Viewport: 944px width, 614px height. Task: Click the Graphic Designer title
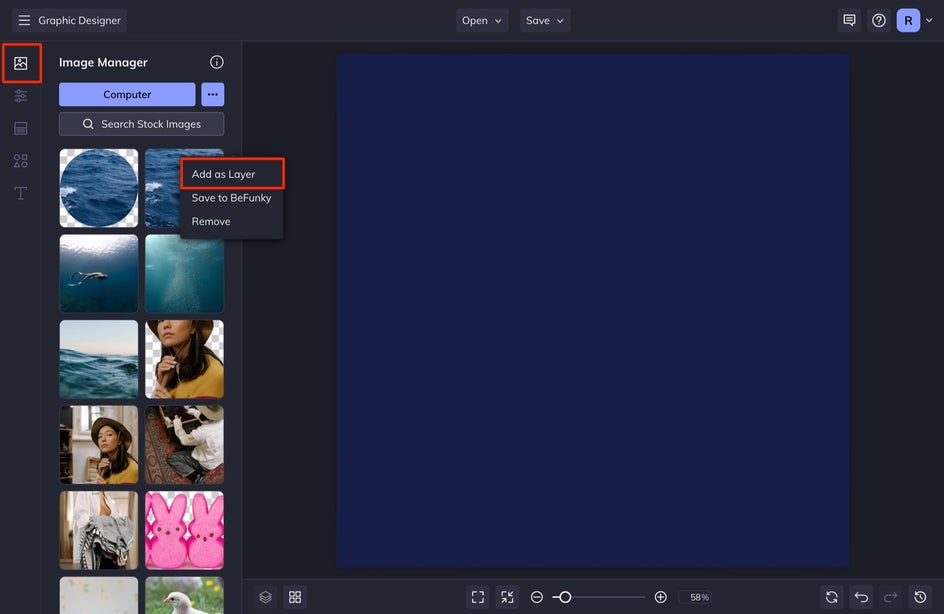79,20
